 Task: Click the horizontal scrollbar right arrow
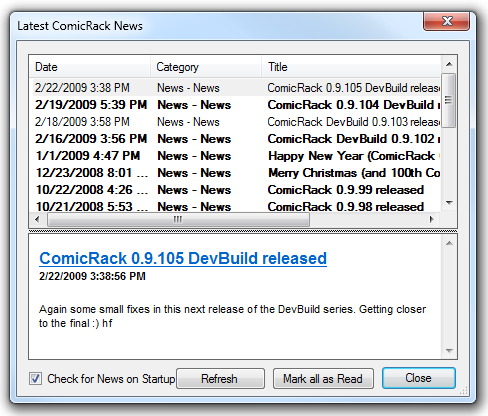pyautogui.click(x=432, y=219)
